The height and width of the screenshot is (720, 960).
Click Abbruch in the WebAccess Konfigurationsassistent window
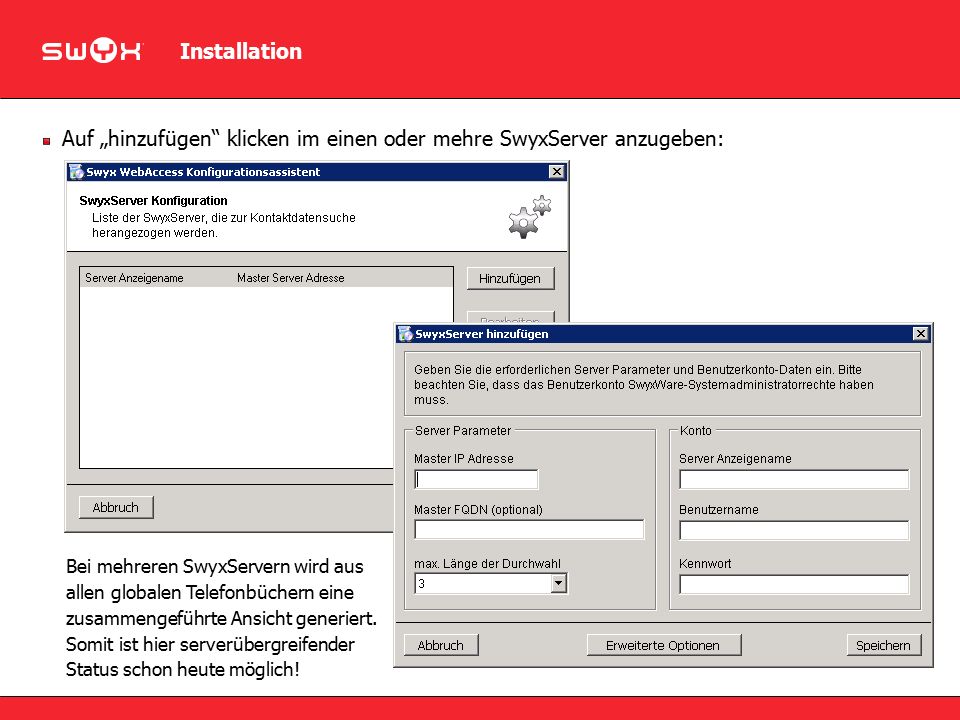click(116, 508)
